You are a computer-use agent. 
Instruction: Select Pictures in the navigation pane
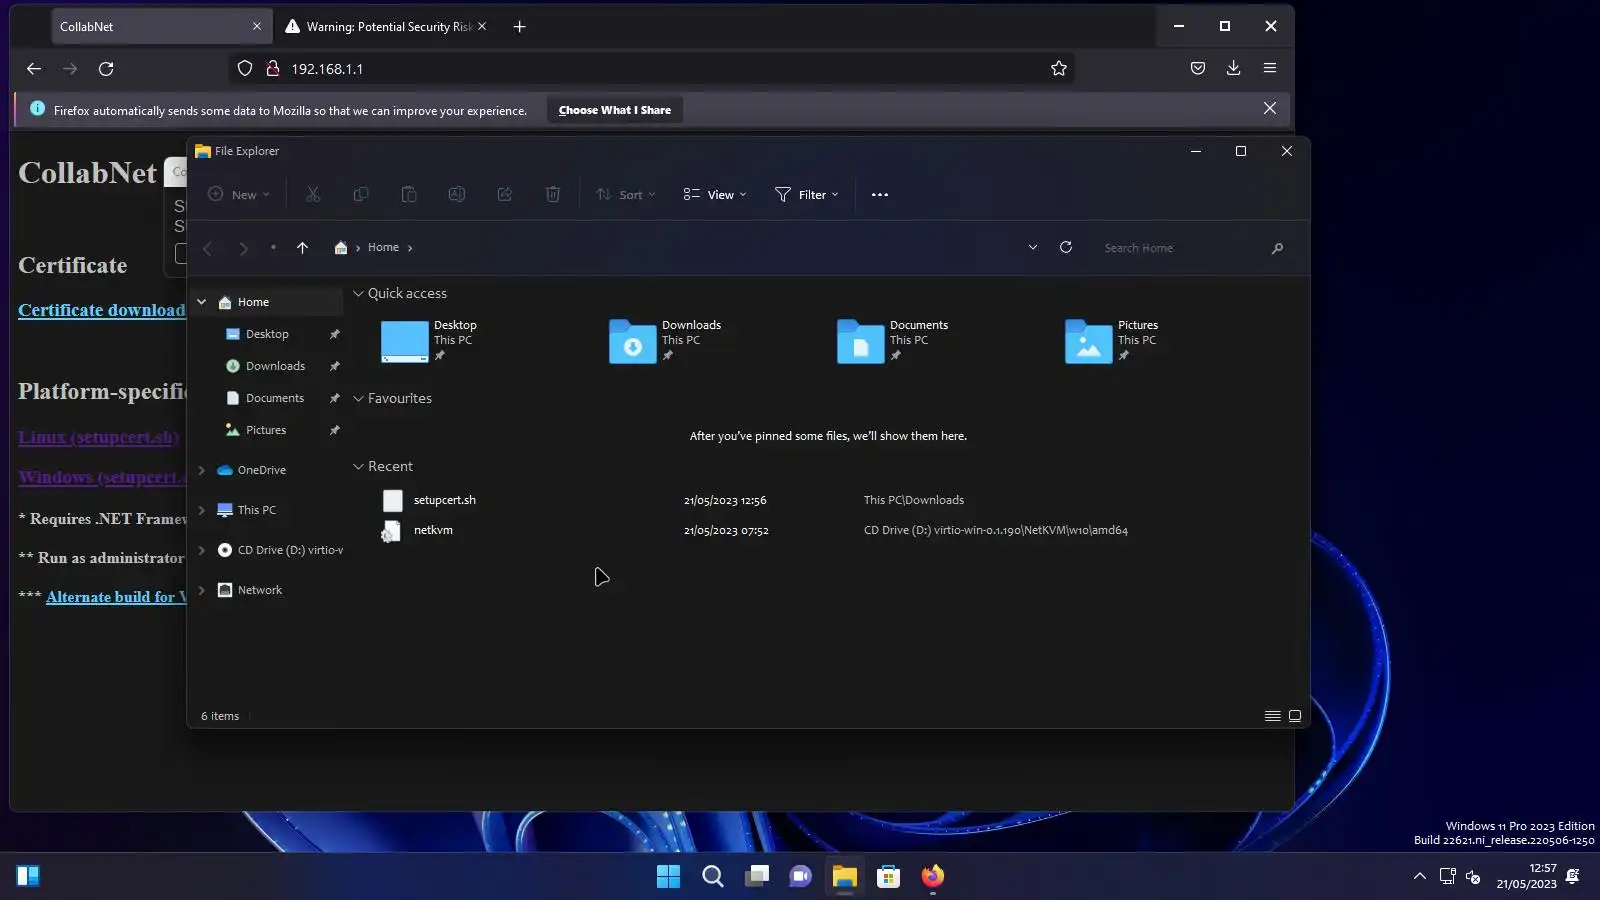pyautogui.click(x=267, y=430)
